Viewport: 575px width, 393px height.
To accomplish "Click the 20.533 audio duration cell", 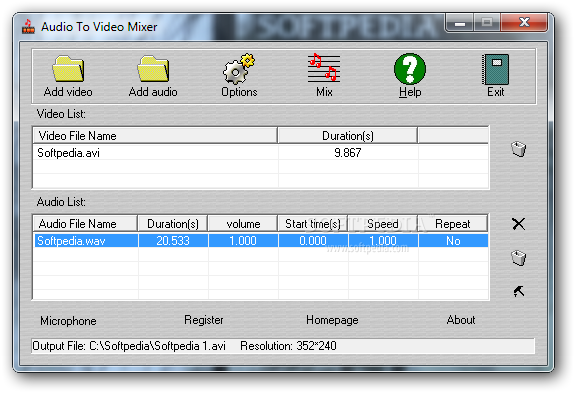I will tap(173, 240).
